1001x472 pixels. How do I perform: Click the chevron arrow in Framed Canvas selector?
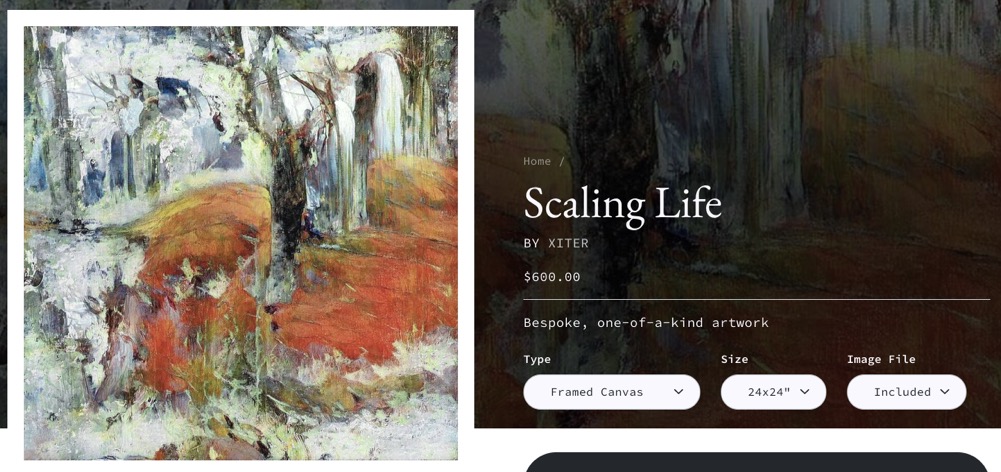point(678,392)
